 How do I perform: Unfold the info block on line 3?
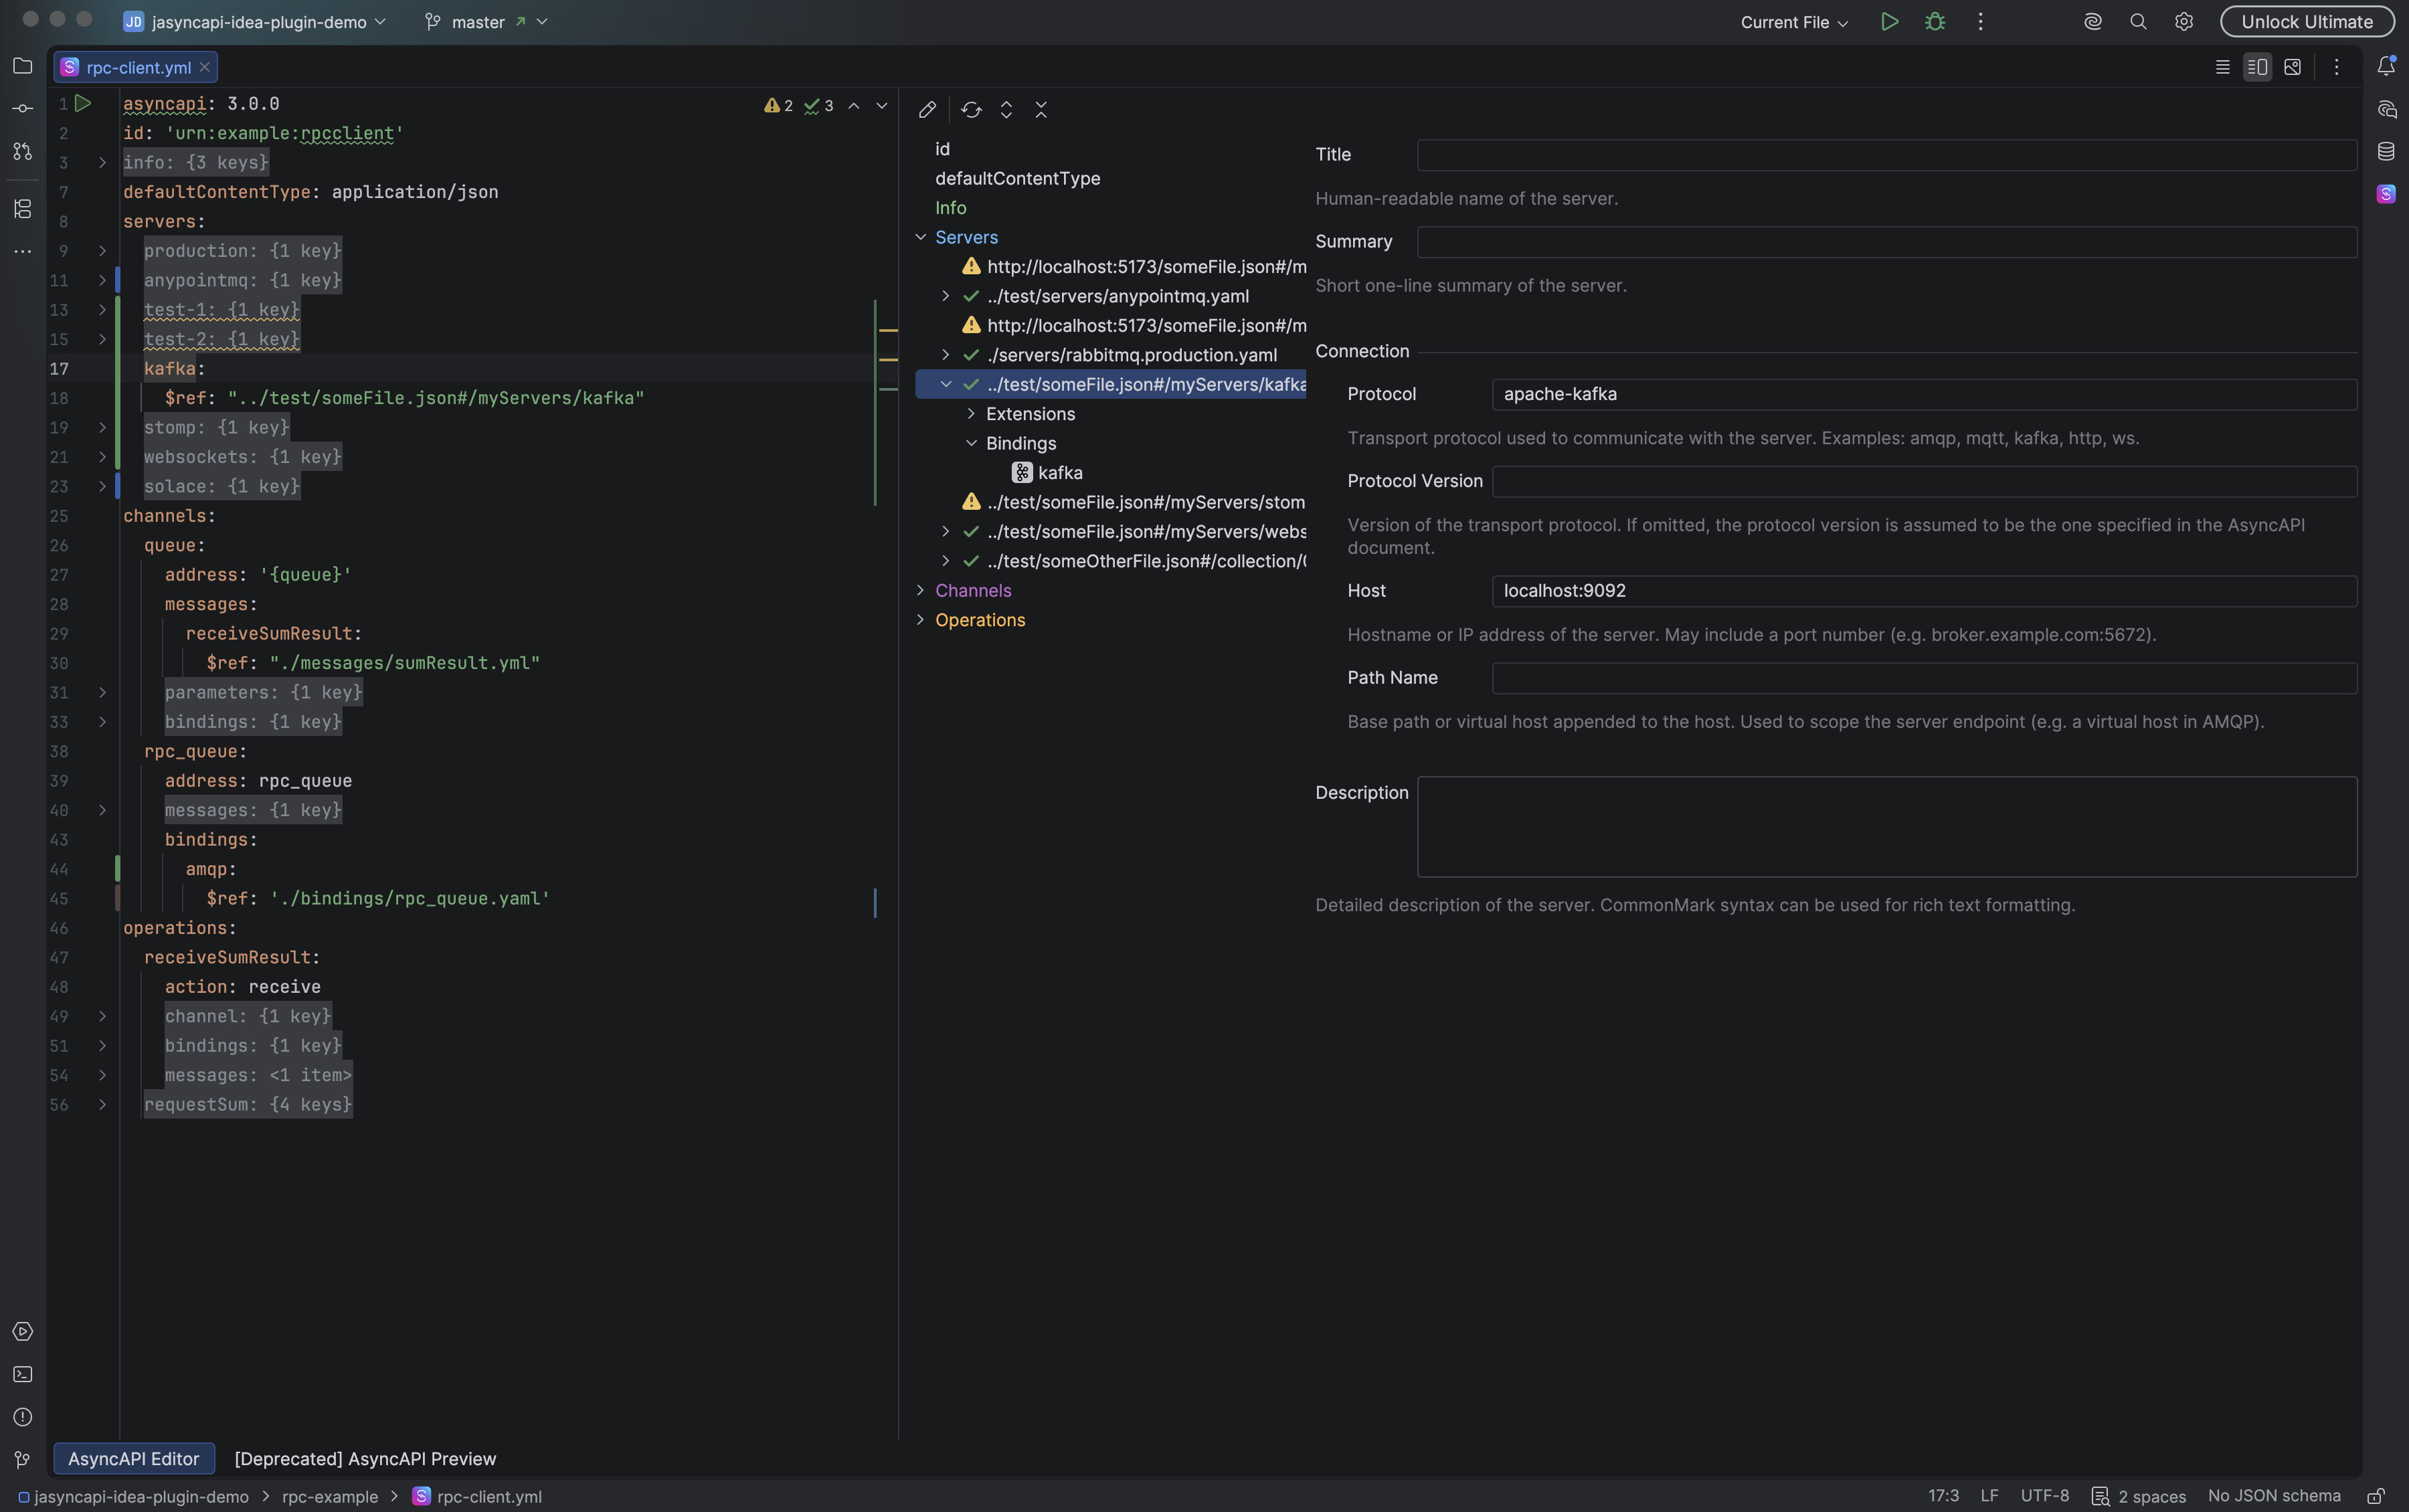(x=102, y=162)
